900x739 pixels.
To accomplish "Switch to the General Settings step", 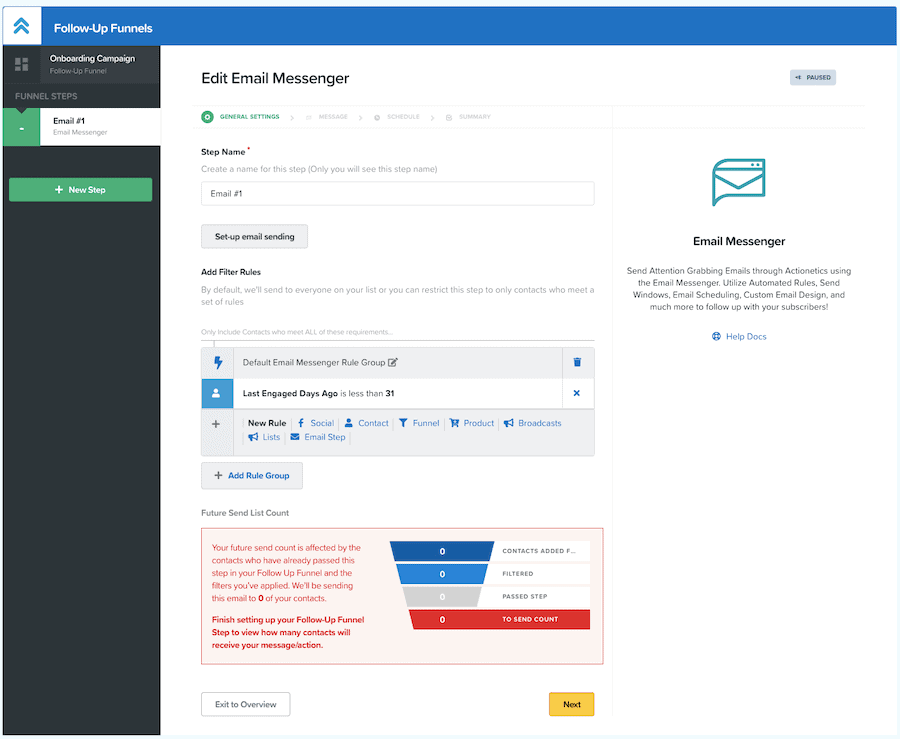I will pyautogui.click(x=250, y=117).
